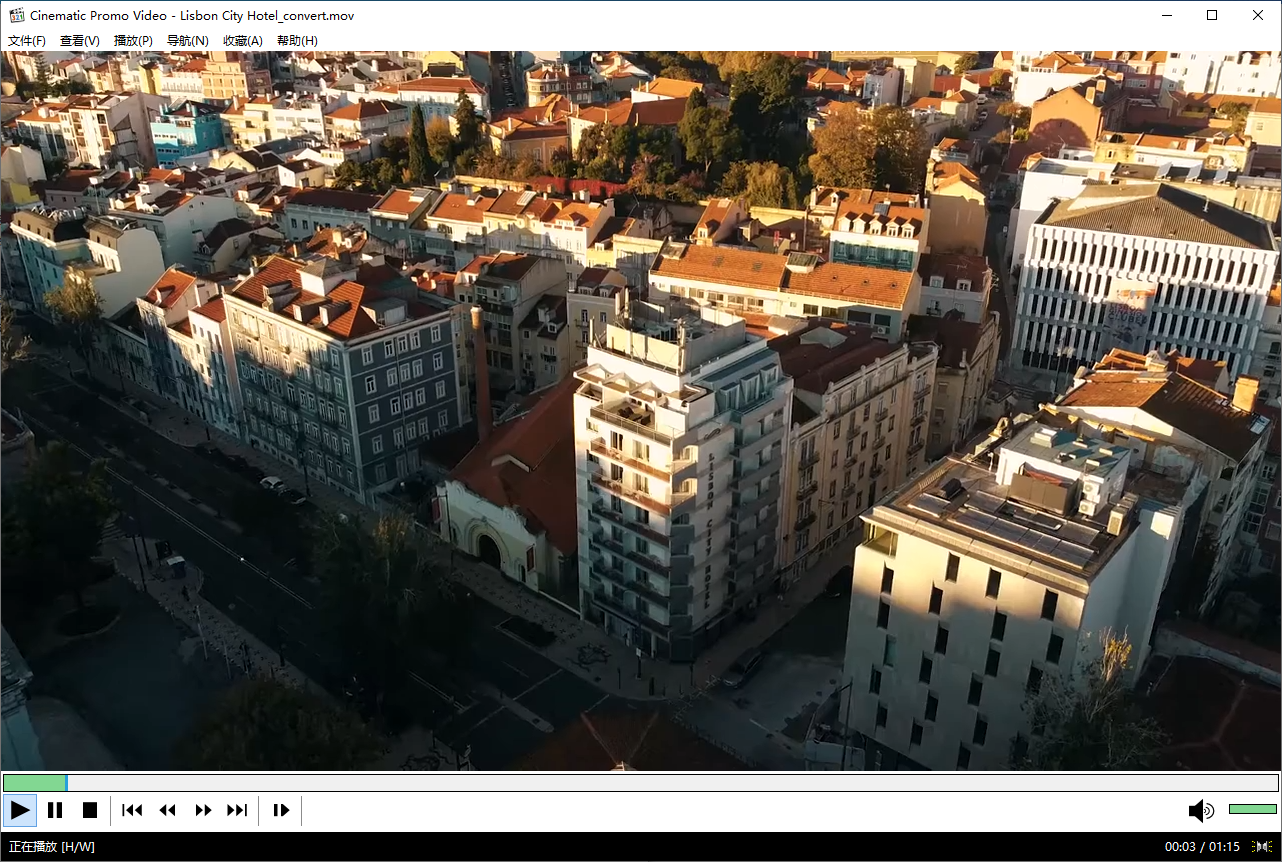Click the video display area
This screenshot has height=862, width=1282.
pos(640,410)
